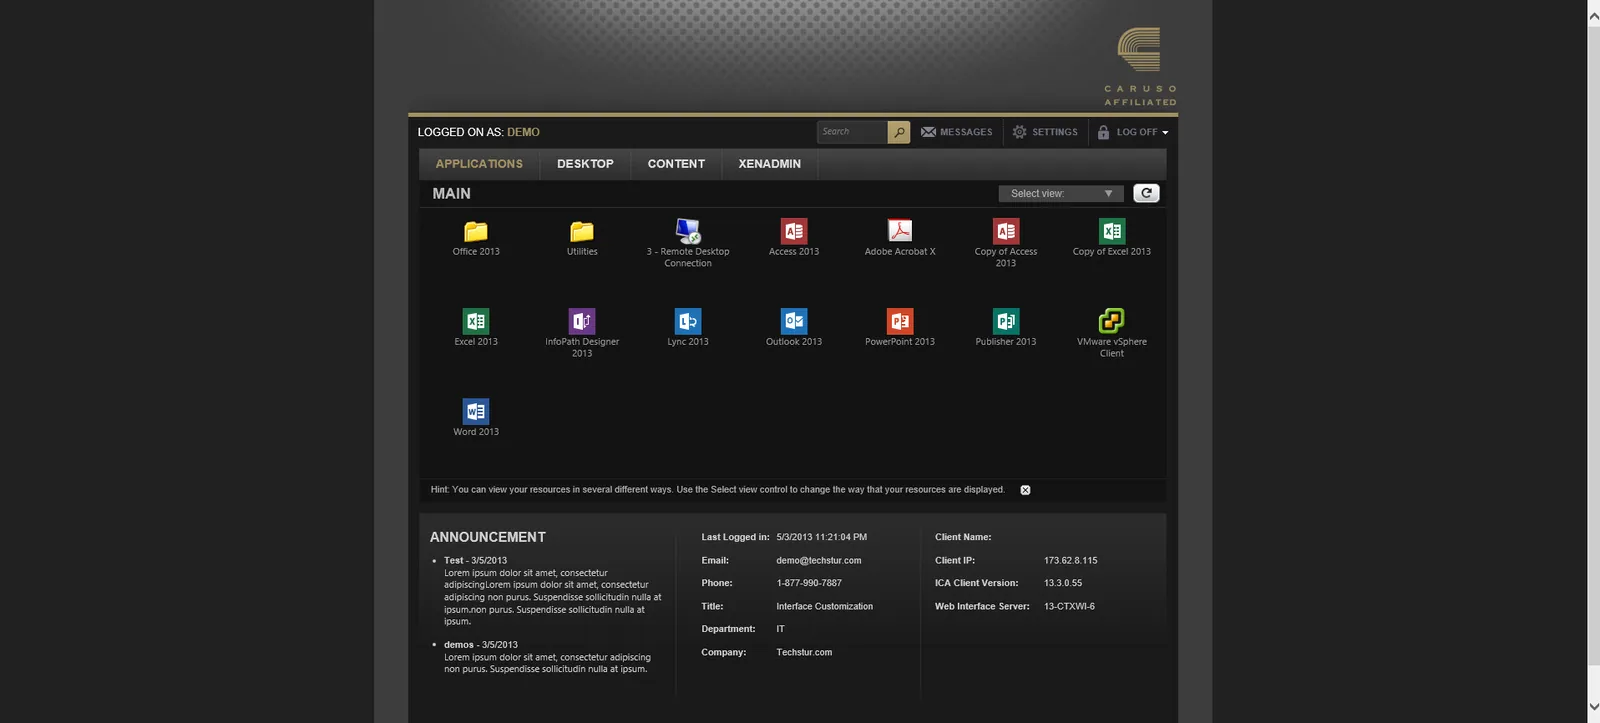Open Messages
This screenshot has height=723, width=1600.
[x=957, y=132]
